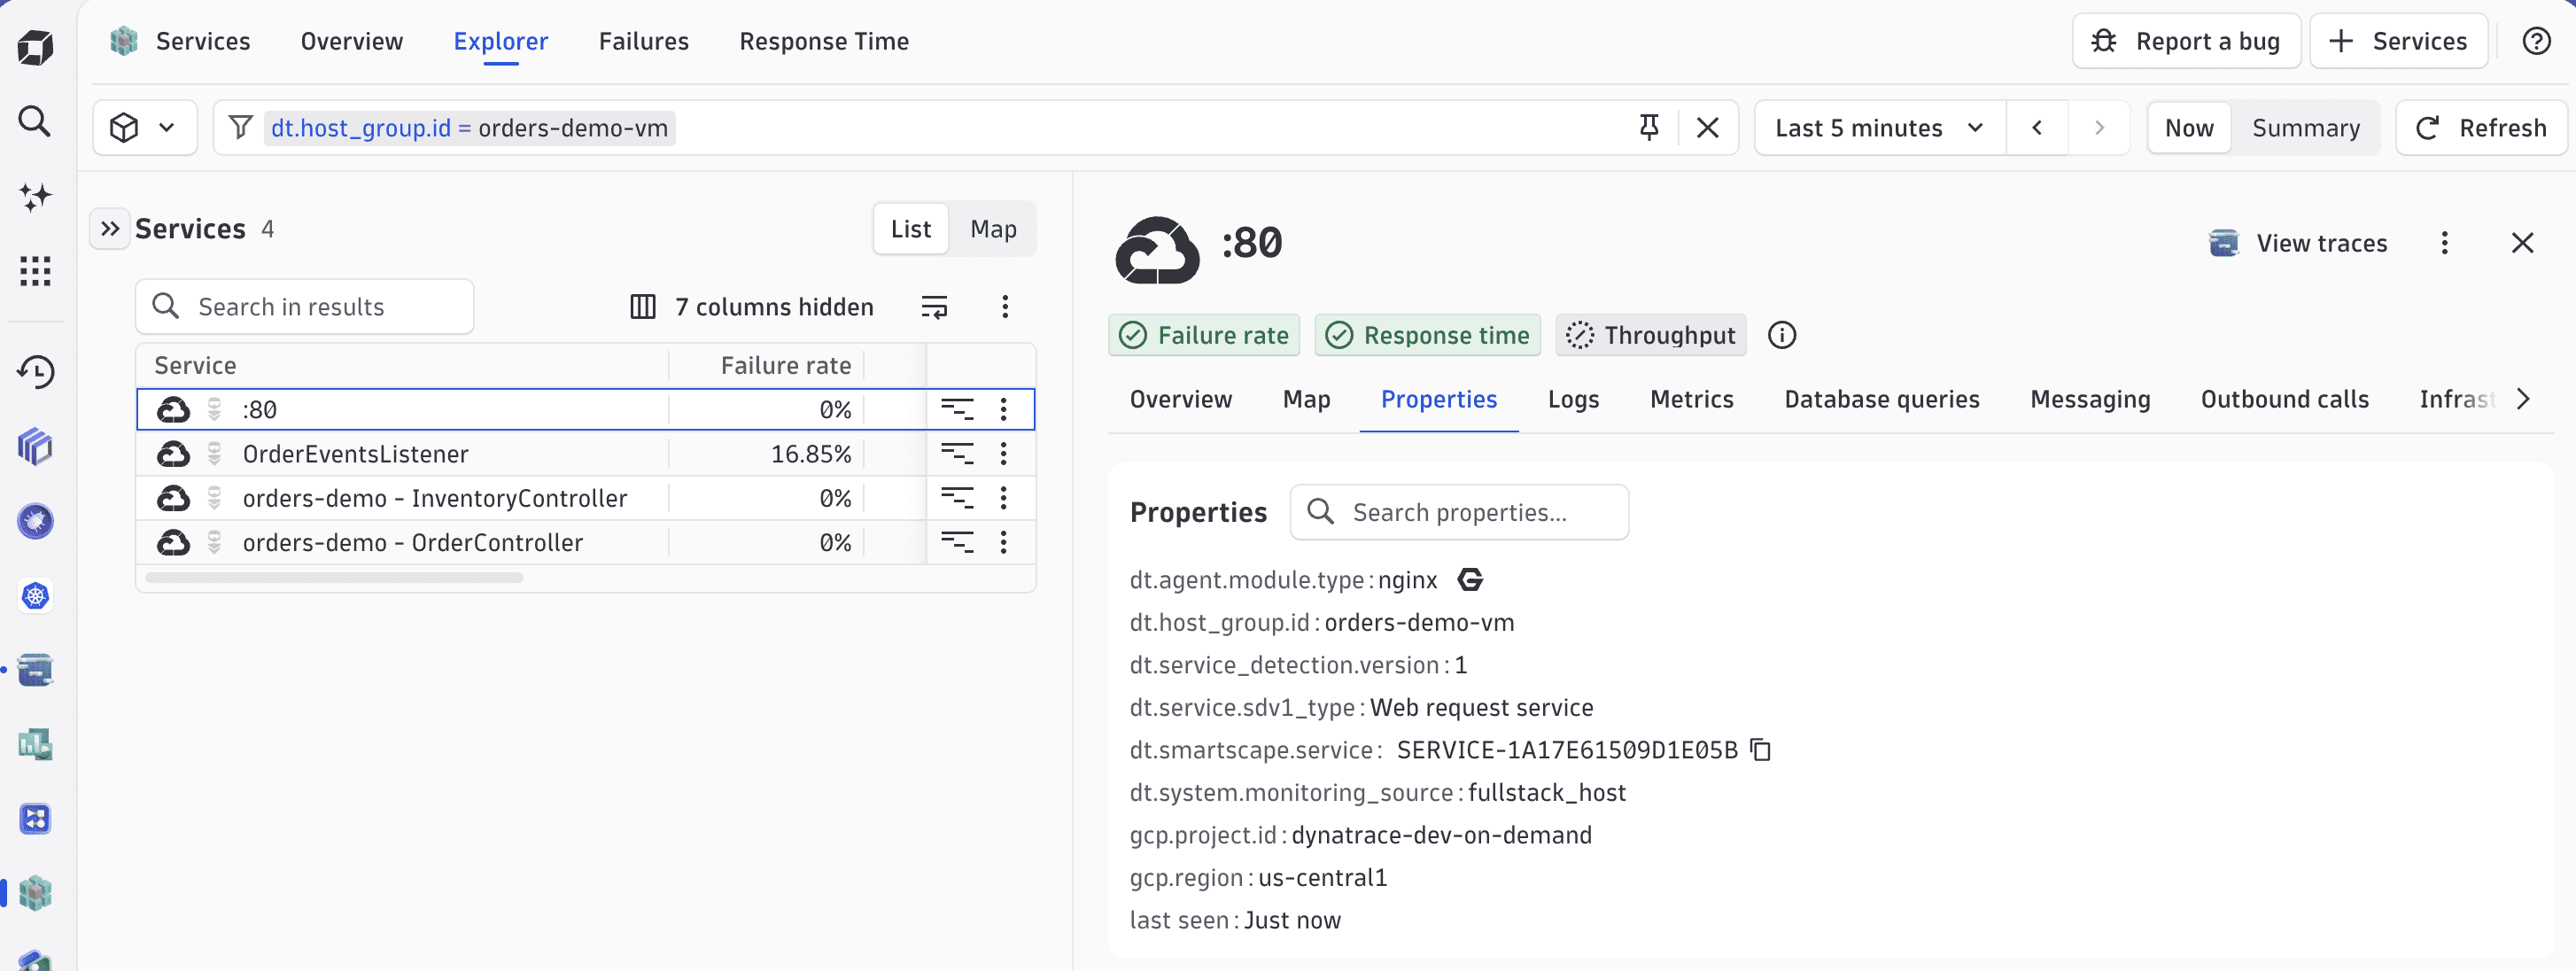The image size is (2576, 971).
Task: Clear the filter with the X icon
Action: pos(1707,127)
